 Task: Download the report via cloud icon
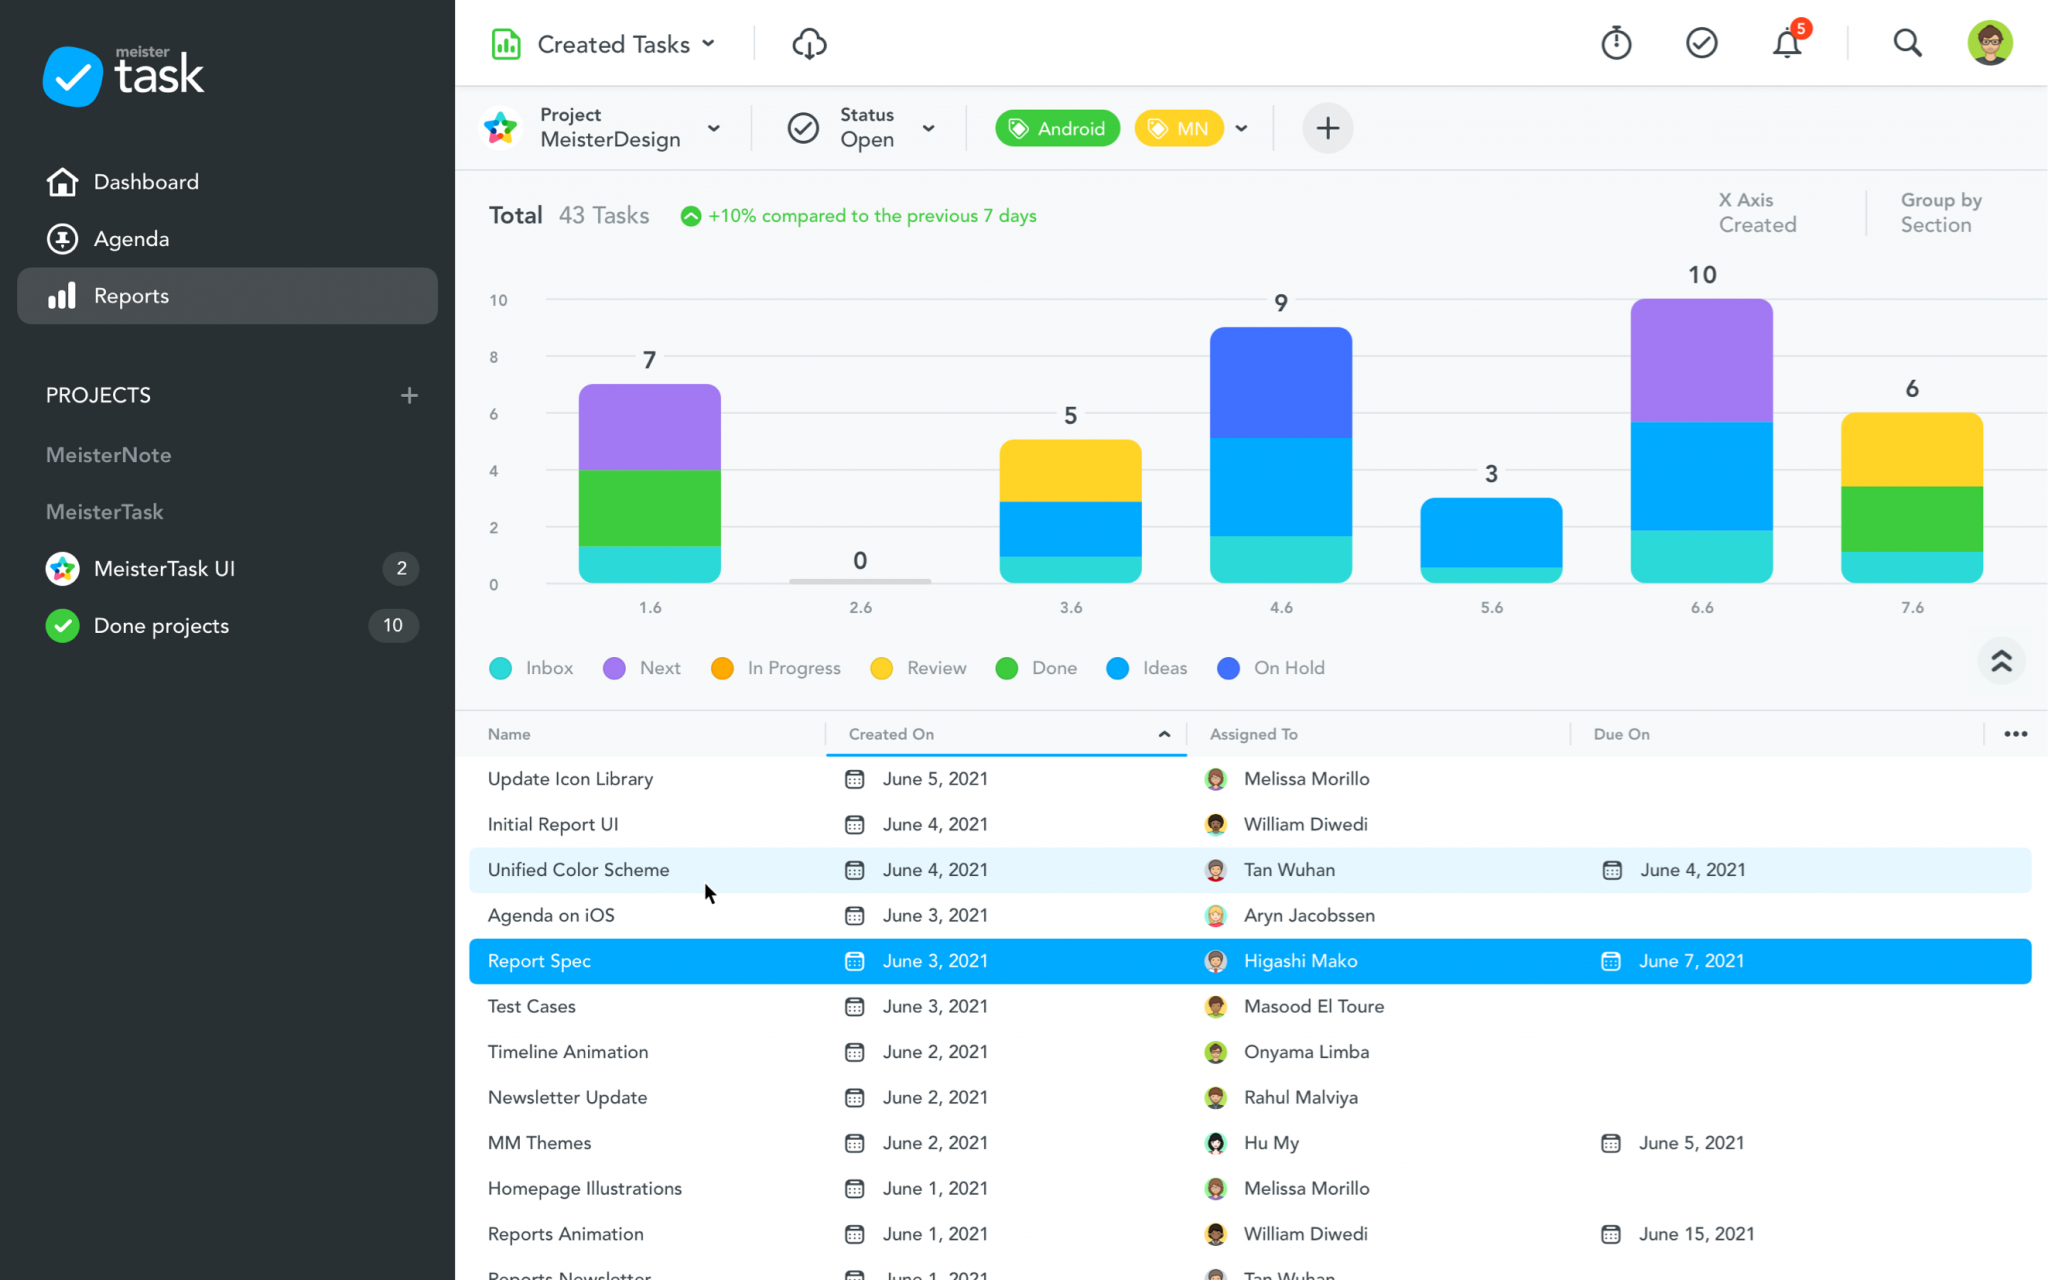click(809, 44)
